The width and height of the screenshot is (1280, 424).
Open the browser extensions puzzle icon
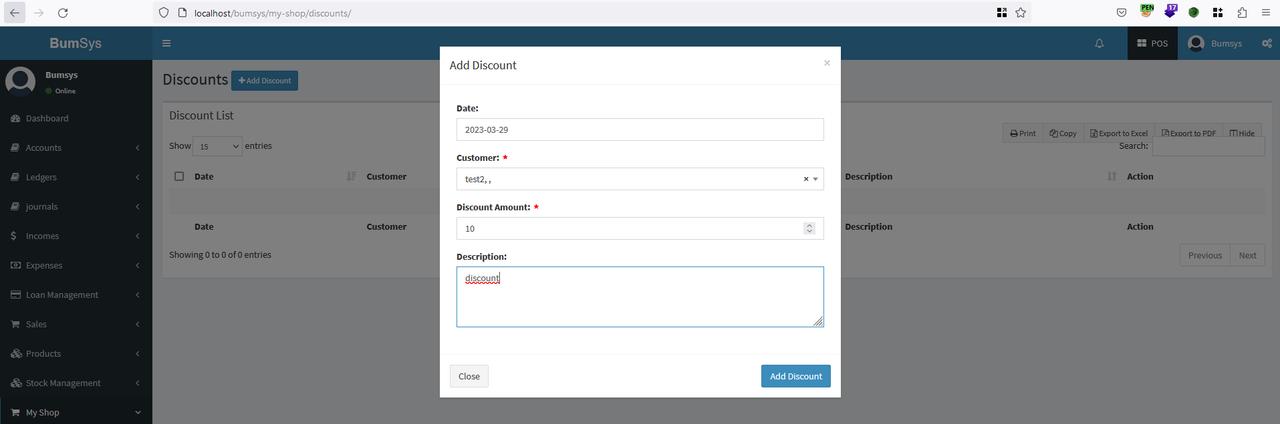1242,13
